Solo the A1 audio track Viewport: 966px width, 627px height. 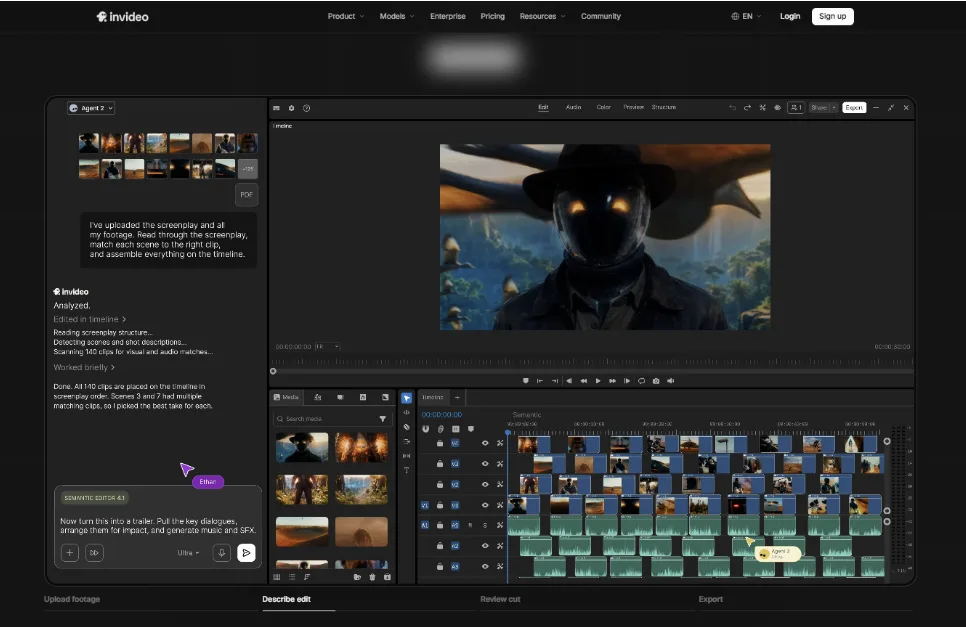pyautogui.click(x=485, y=525)
